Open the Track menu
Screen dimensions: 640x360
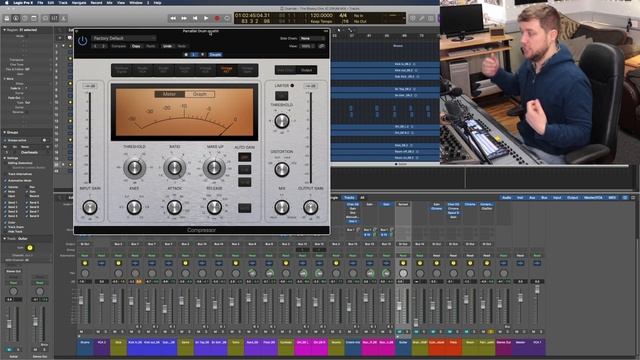[x=63, y=2]
